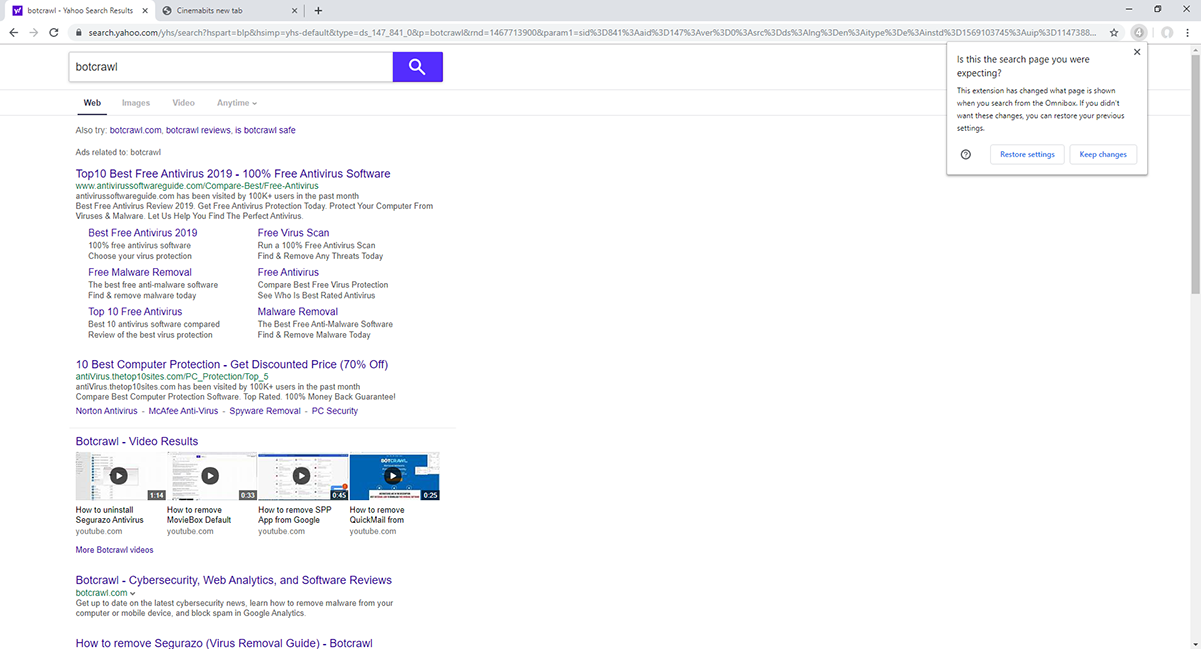Screen dimensions: 1201x649
Task: Bookmark this page with the star icon
Action: tap(1114, 33)
